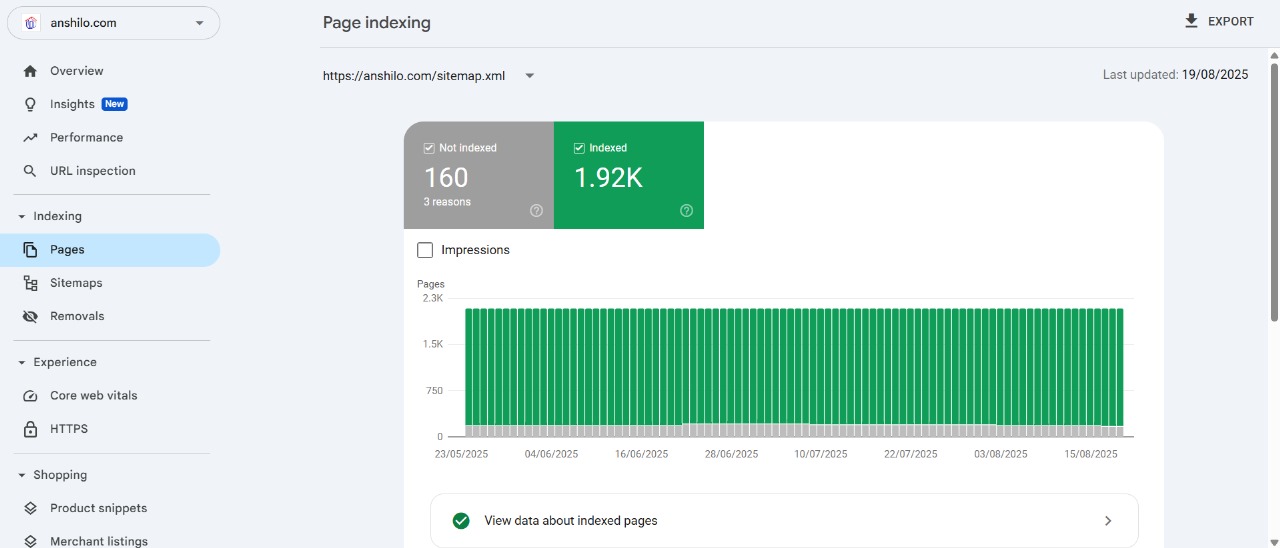Open Merchant listings menu item
1280x548 pixels.
98,541
